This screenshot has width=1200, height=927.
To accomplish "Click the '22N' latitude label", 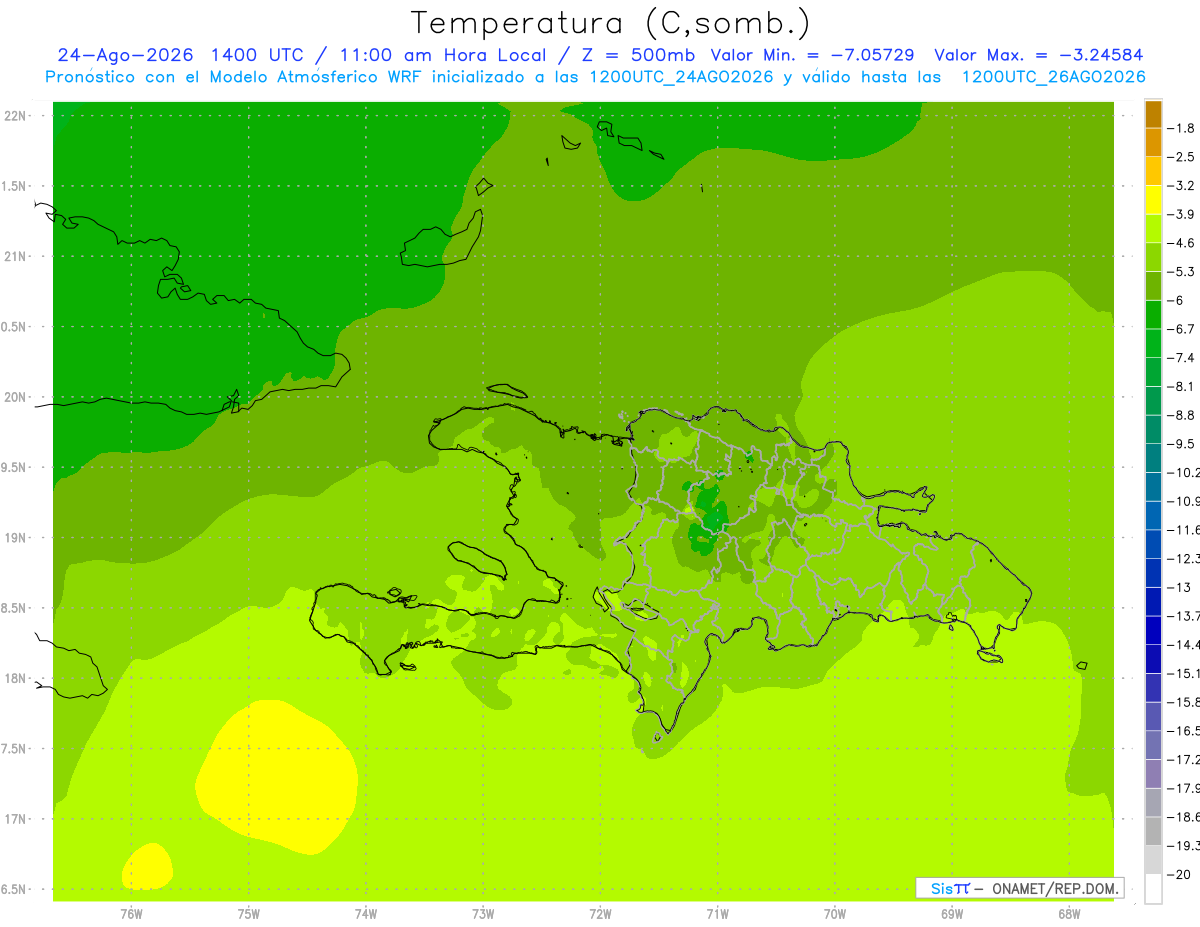I will click(x=17, y=115).
